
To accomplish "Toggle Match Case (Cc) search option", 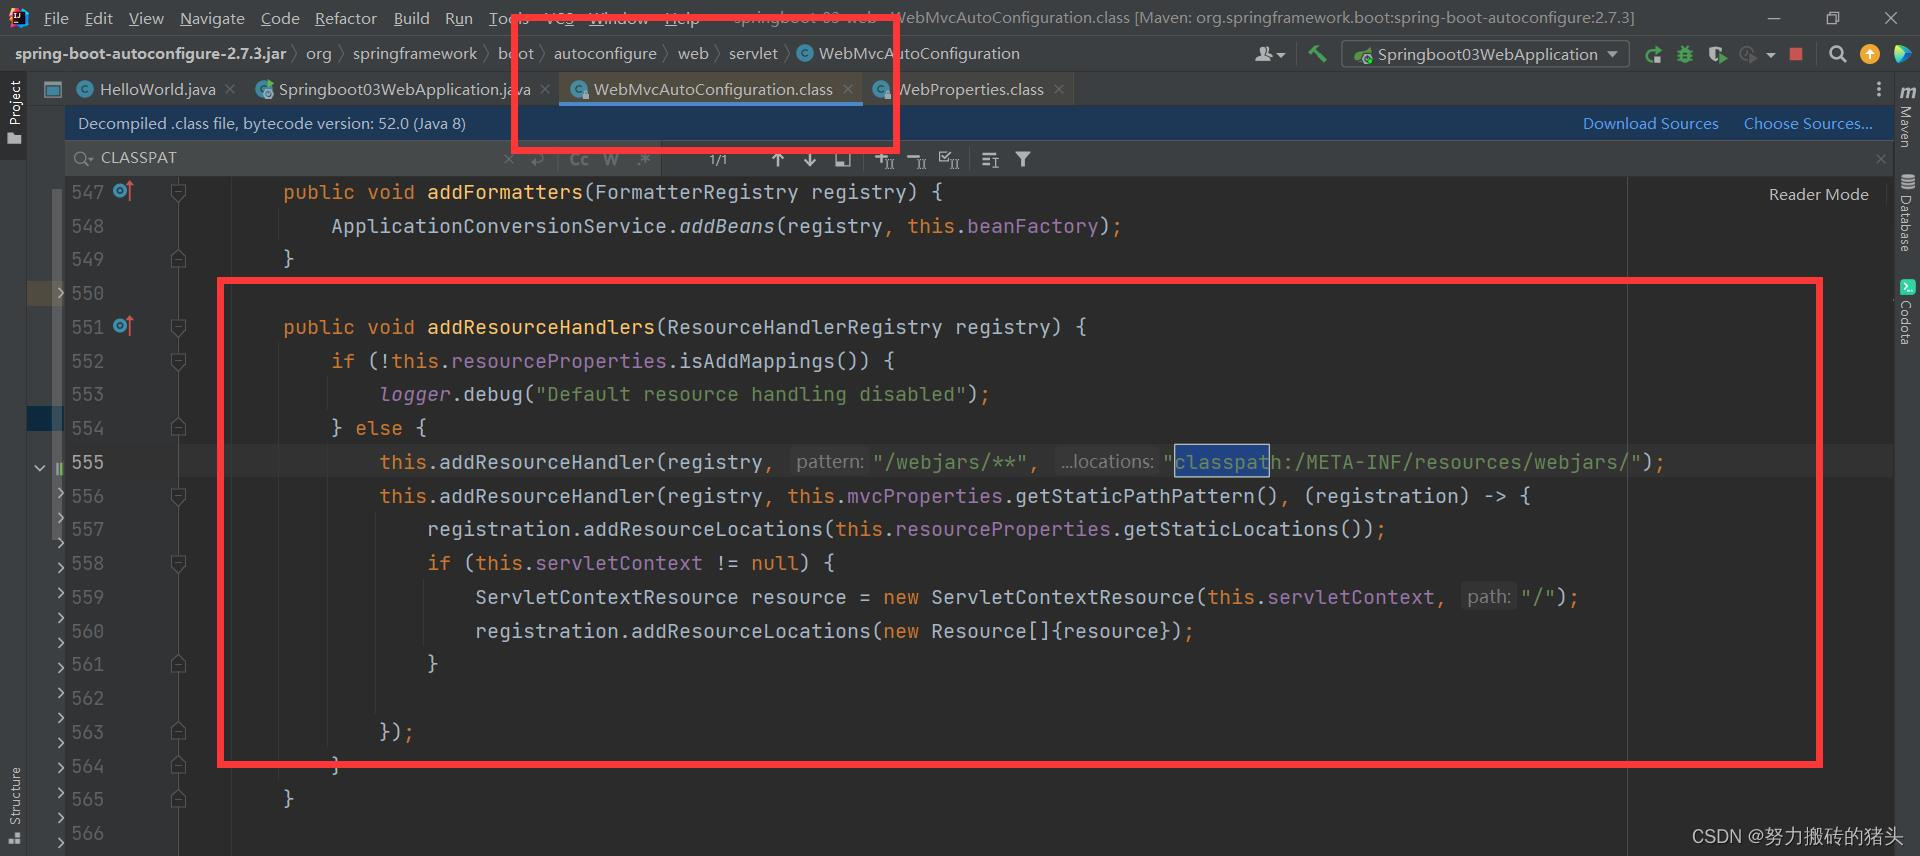I will tap(579, 159).
